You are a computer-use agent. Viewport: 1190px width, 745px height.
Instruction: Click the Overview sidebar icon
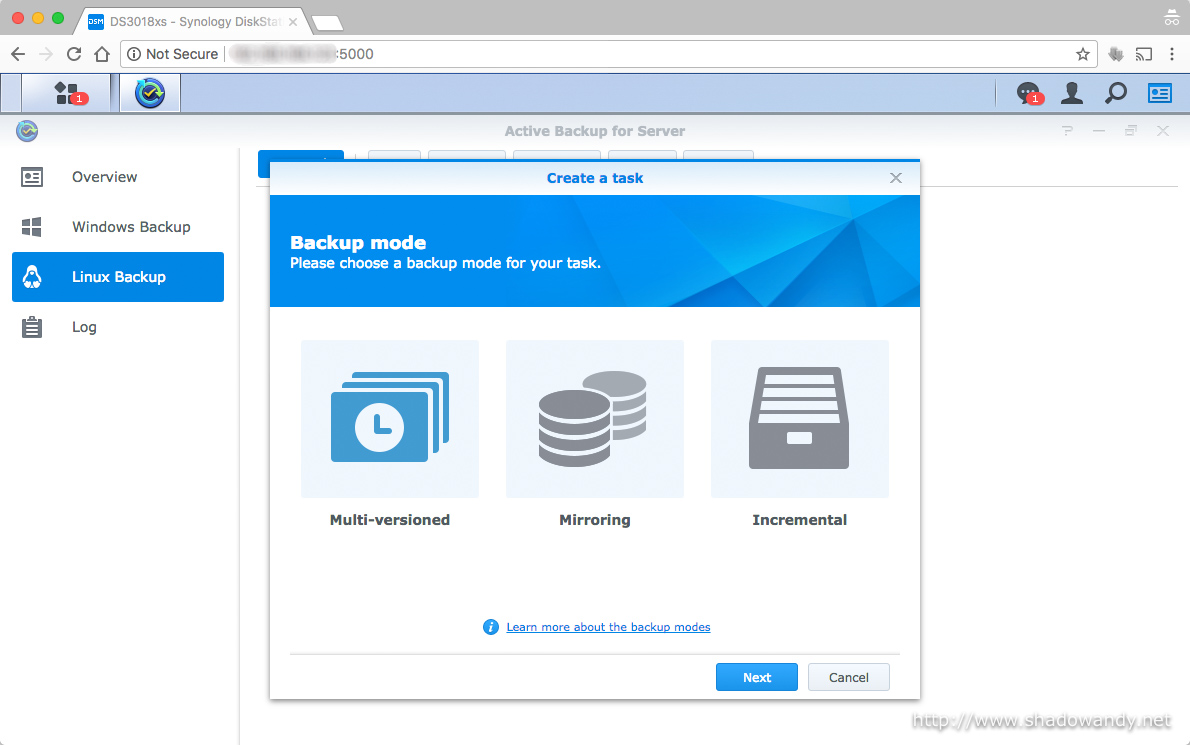coord(32,177)
